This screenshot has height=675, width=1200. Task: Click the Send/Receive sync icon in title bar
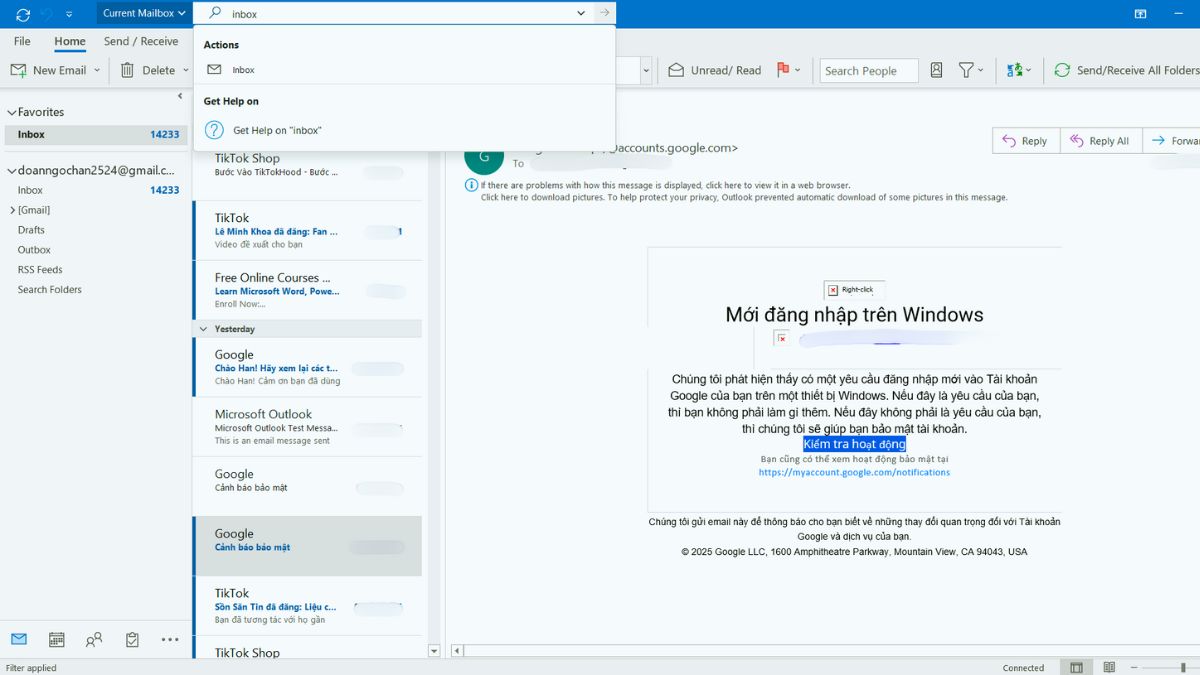[23, 14]
